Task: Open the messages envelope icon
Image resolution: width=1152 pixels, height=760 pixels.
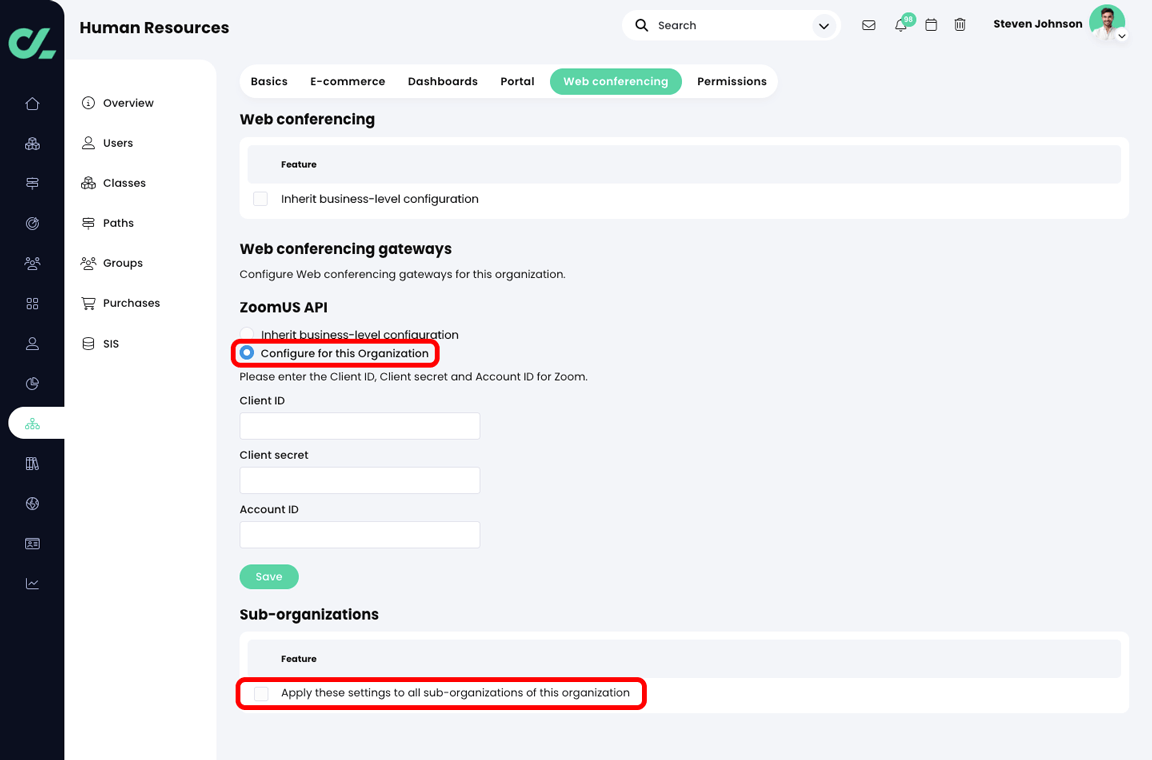Action: tap(868, 25)
